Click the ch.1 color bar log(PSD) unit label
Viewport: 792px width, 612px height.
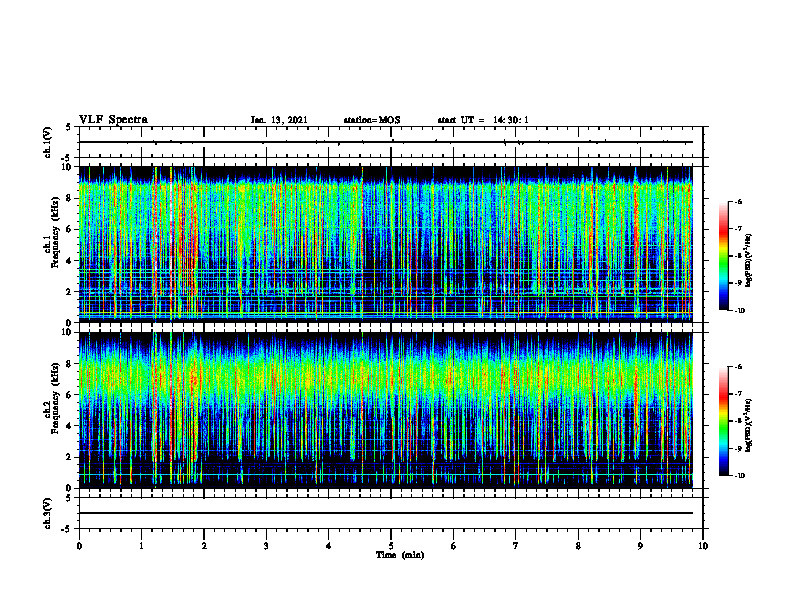(749, 261)
